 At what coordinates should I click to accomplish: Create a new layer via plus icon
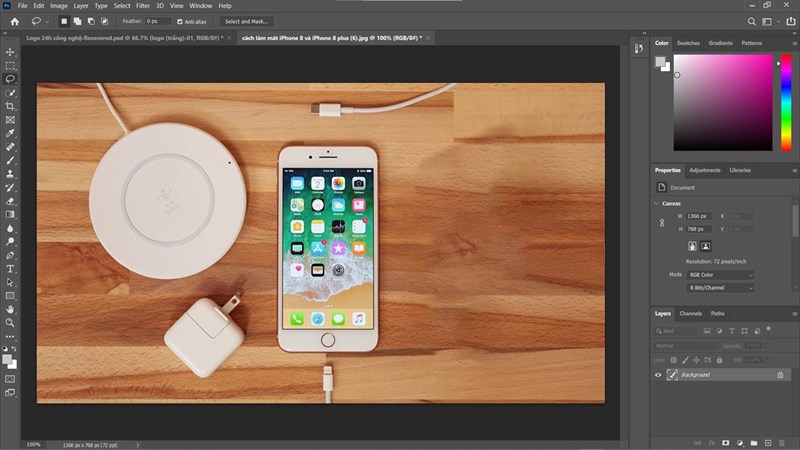(768, 443)
